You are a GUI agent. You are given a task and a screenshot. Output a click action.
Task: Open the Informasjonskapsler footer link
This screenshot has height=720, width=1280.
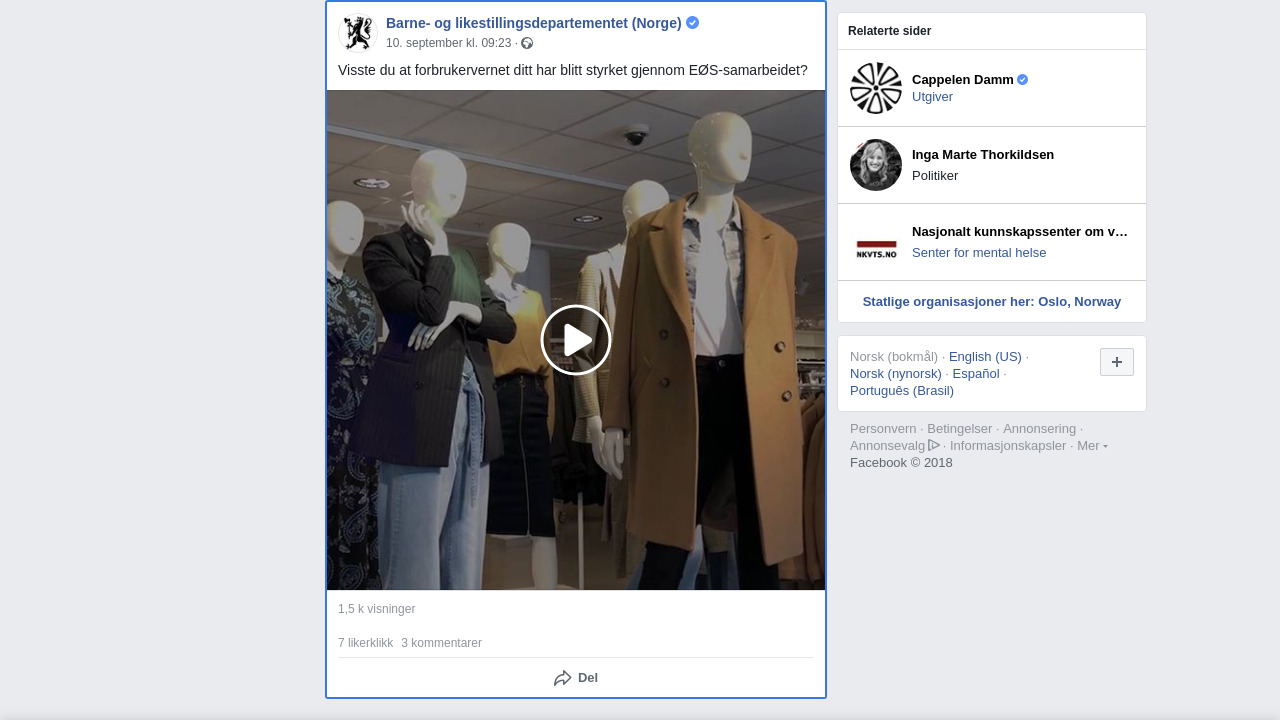(1008, 446)
